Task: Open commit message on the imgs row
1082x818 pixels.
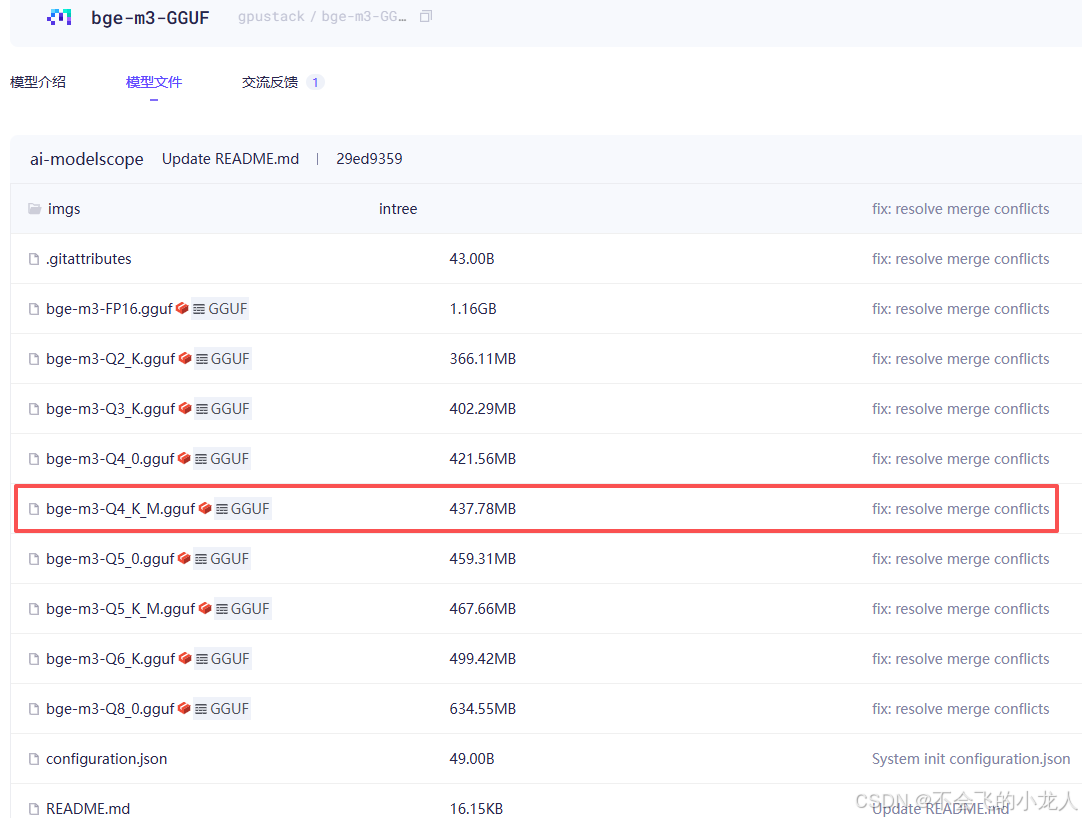Action: (961, 208)
